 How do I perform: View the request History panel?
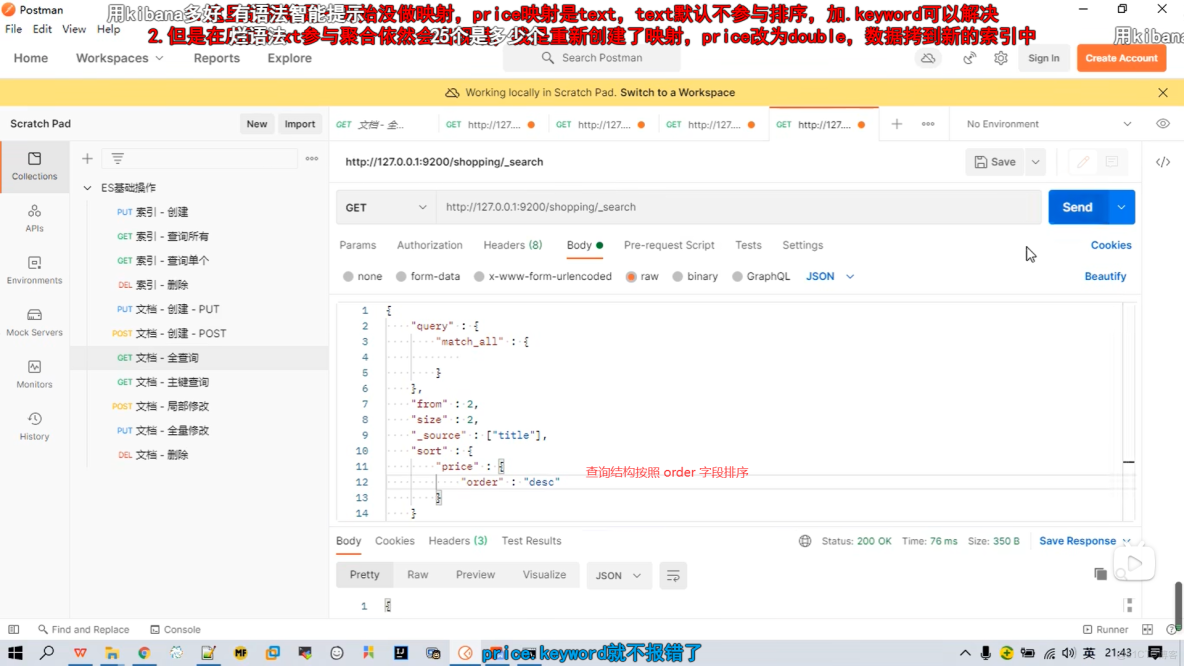[x=34, y=428]
